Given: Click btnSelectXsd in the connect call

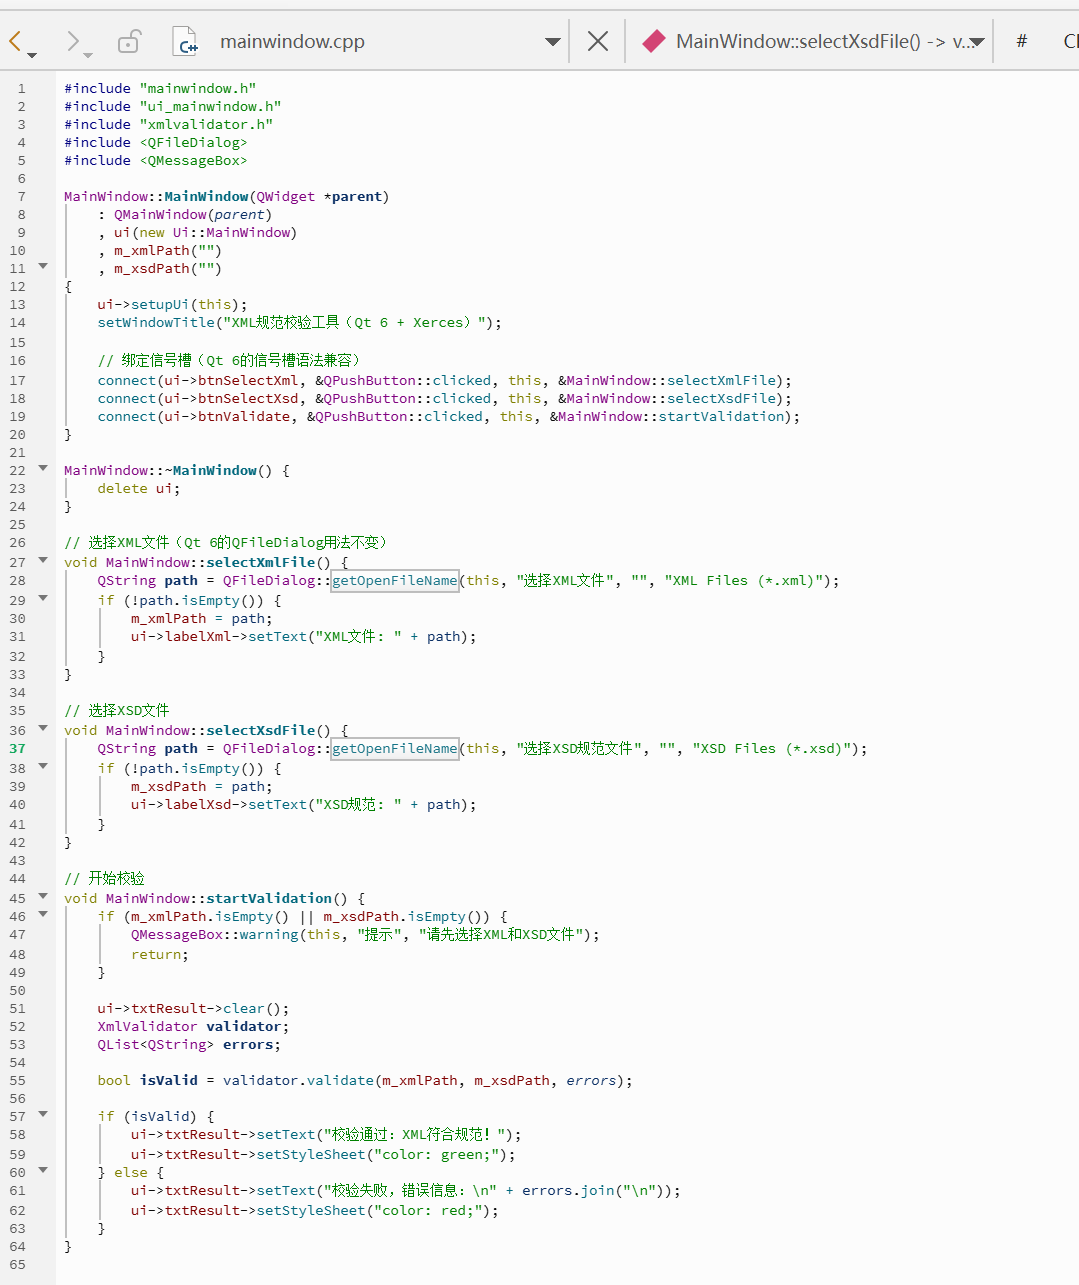Looking at the screenshot, I should coord(248,398).
